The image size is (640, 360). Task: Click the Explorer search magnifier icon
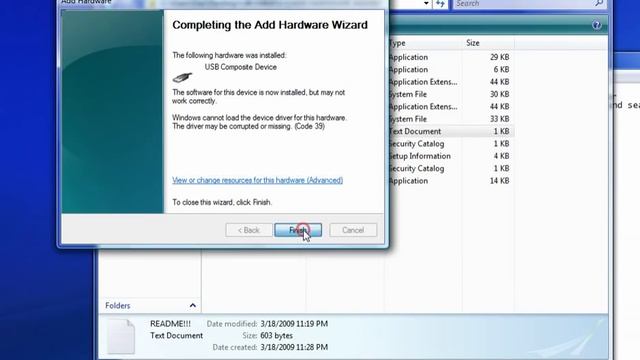pyautogui.click(x=599, y=3)
